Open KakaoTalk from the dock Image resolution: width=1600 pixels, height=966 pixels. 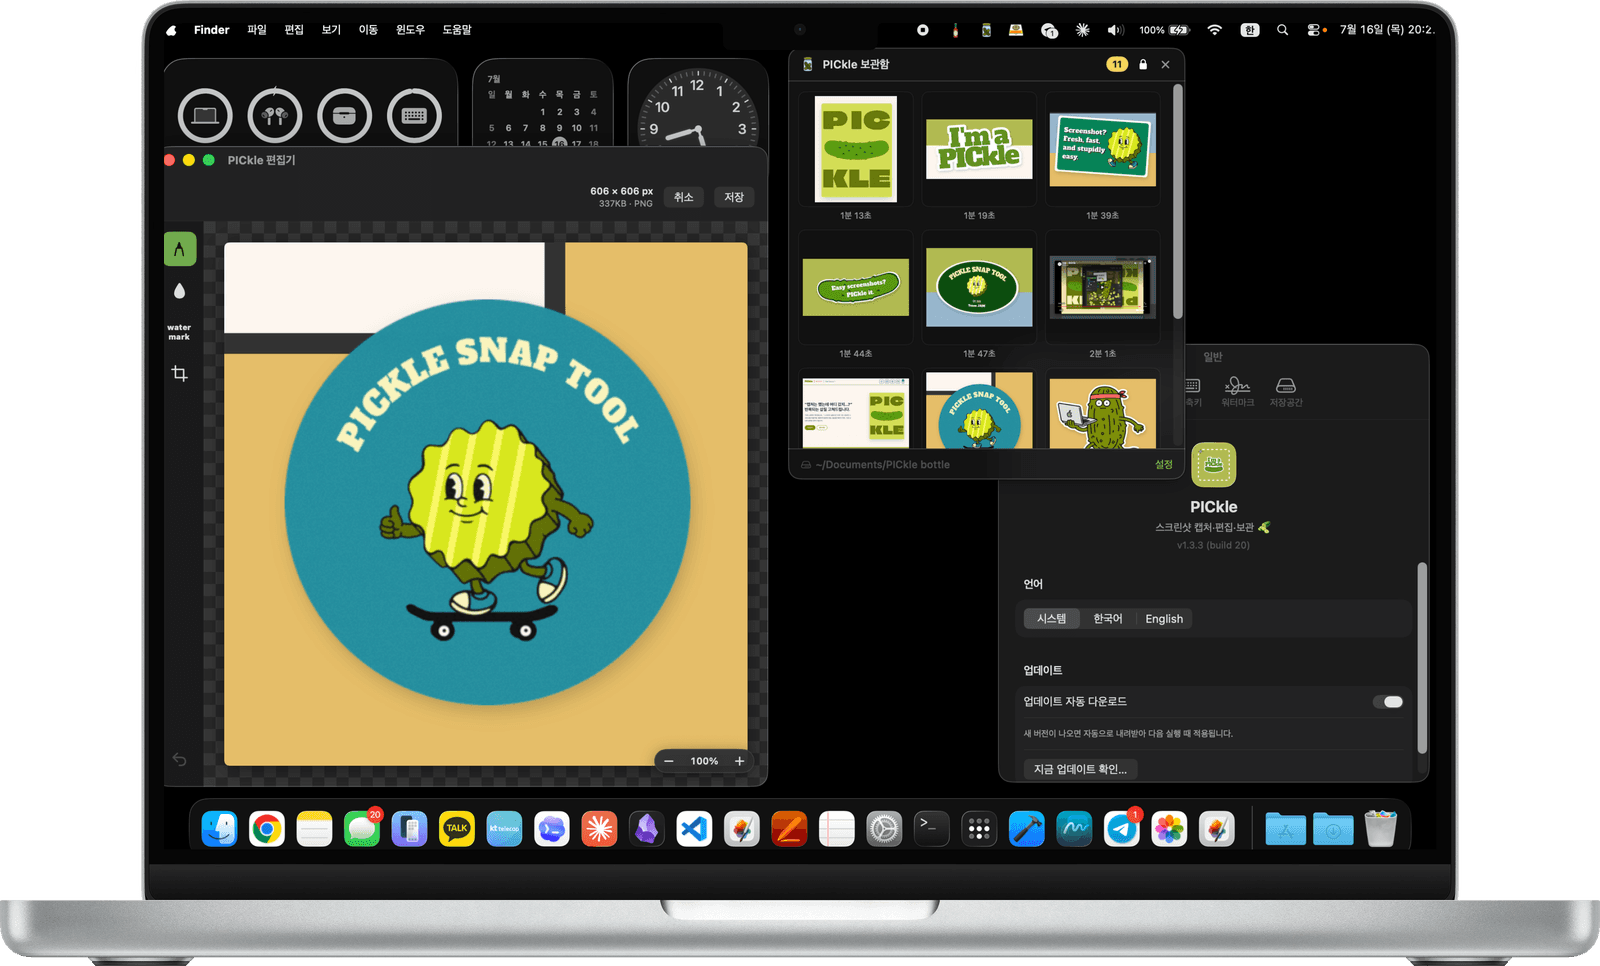(x=457, y=829)
